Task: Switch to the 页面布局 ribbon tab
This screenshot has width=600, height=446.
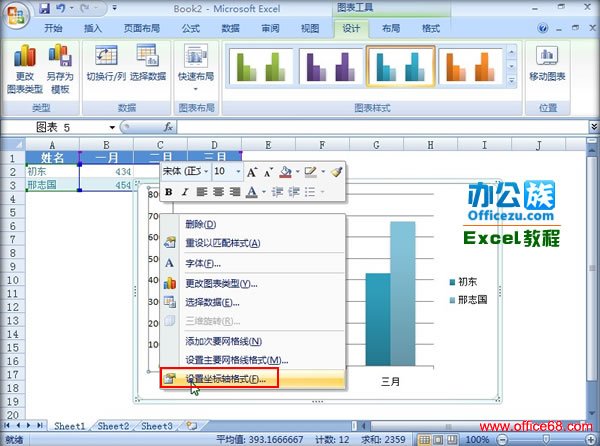Action: coord(142,28)
